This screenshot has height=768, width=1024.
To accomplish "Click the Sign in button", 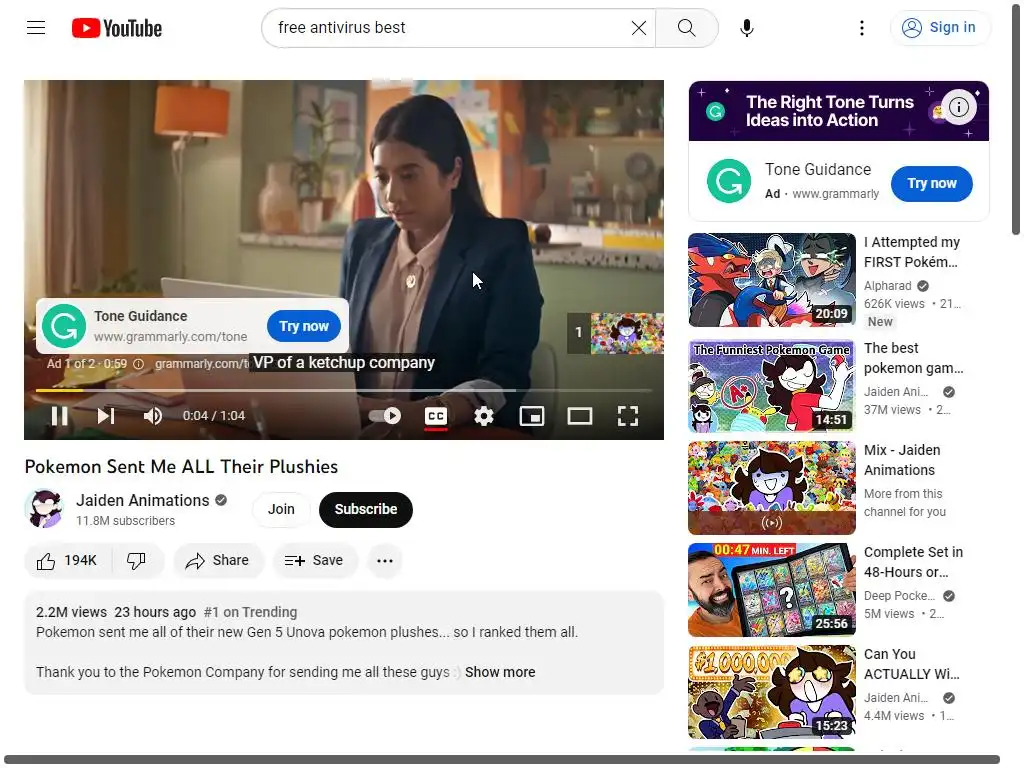I will coord(940,27).
